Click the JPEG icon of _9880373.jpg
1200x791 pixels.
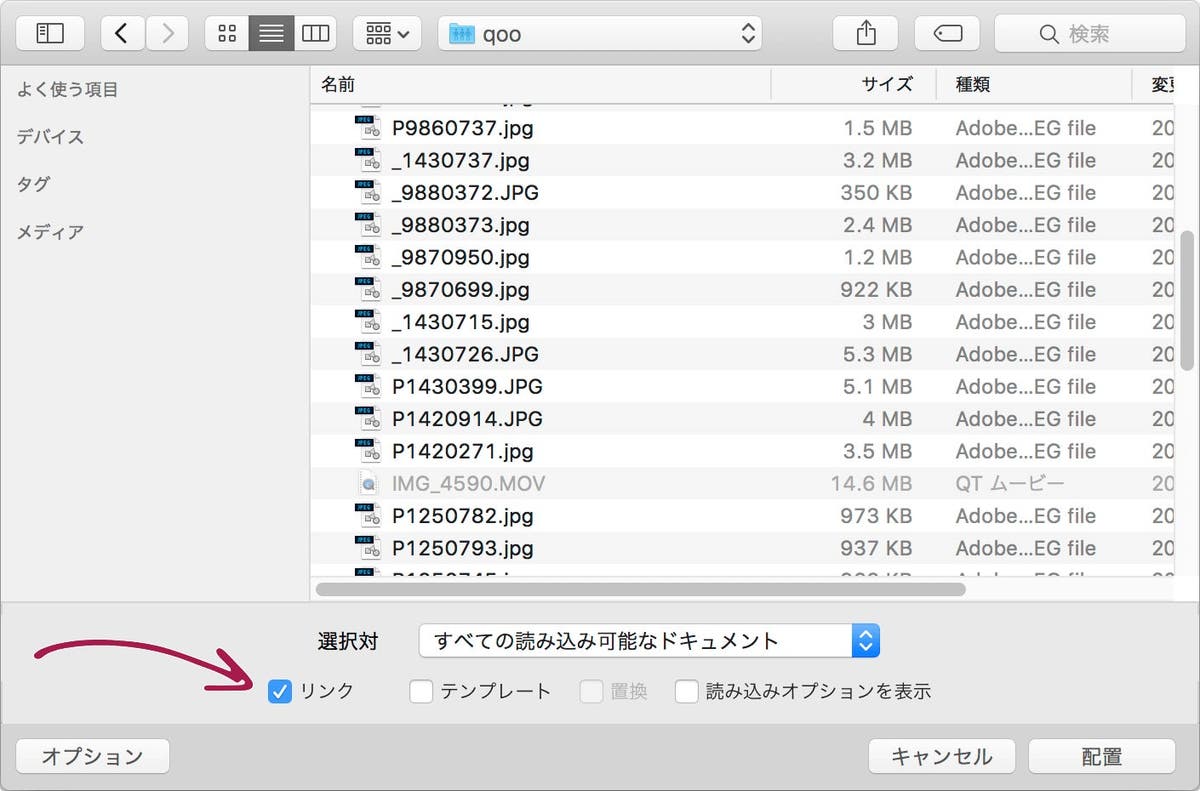click(x=368, y=225)
